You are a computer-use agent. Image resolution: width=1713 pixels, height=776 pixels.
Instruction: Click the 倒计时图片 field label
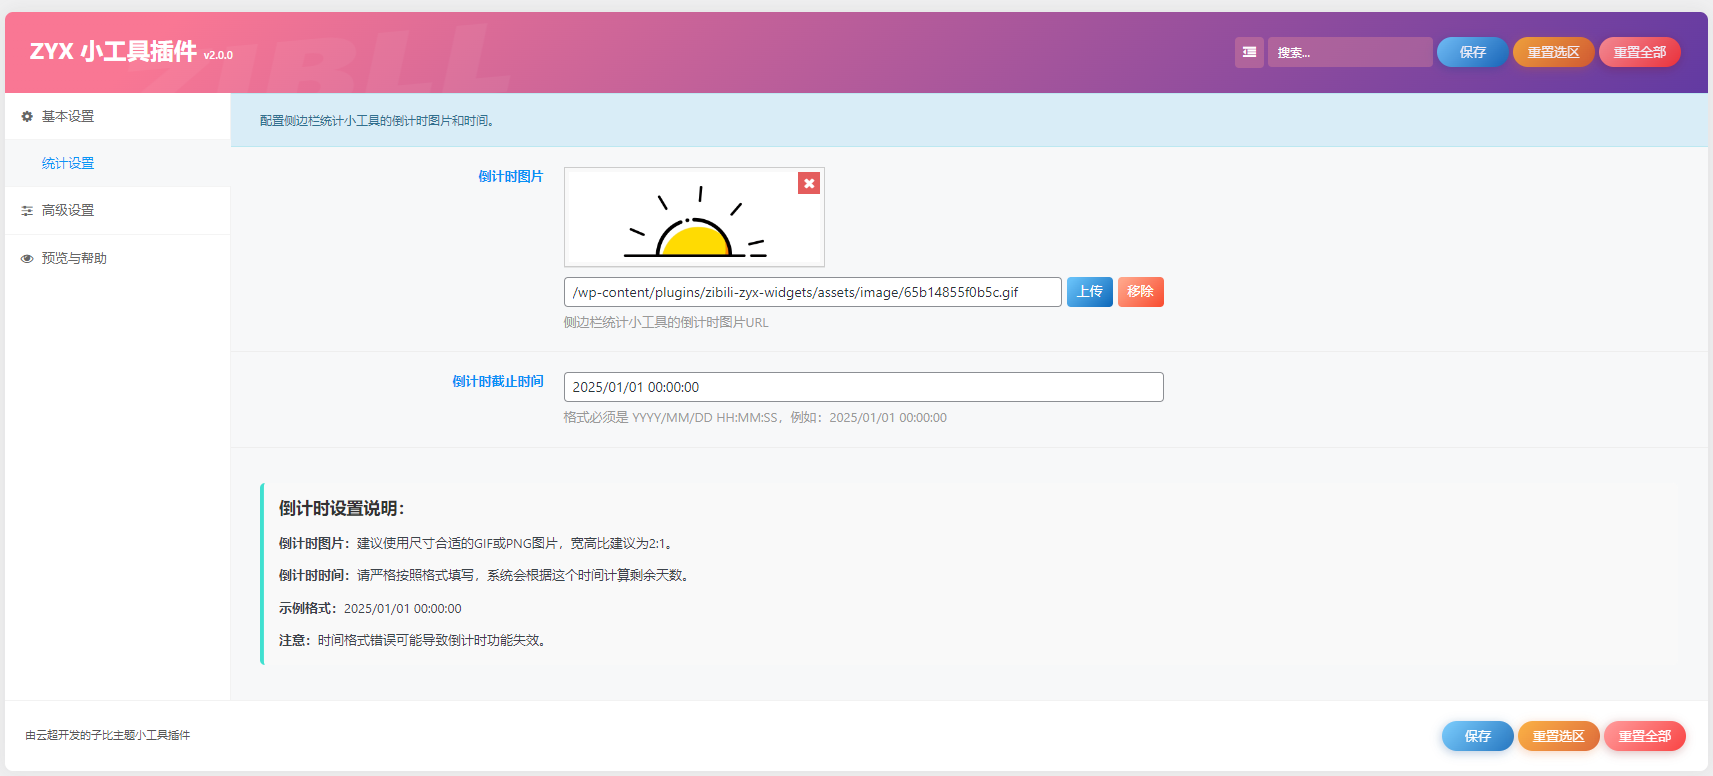point(510,177)
